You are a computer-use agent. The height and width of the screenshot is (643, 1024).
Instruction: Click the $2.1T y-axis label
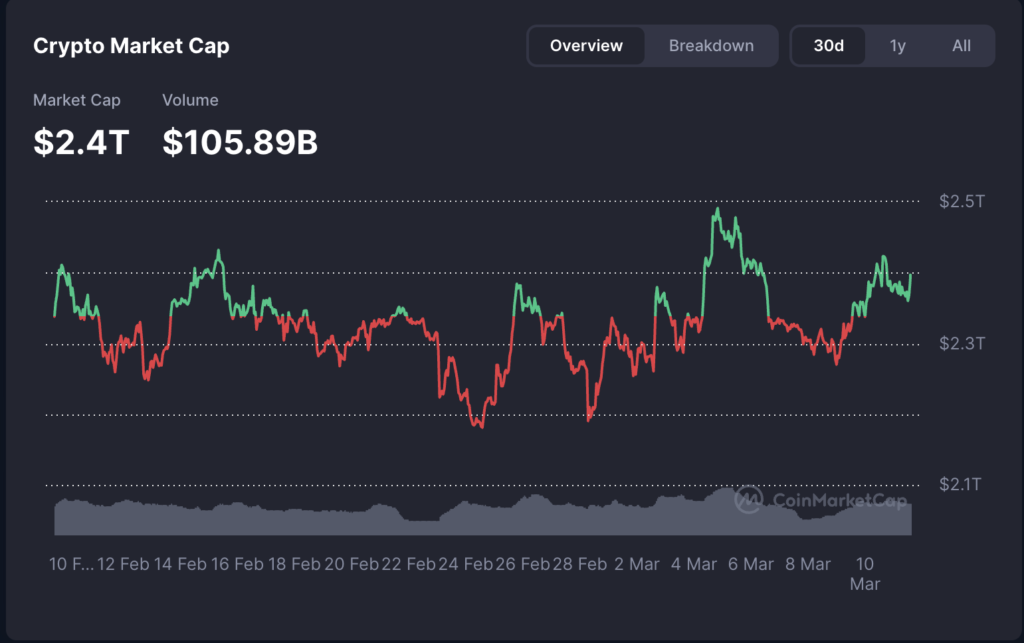tap(962, 485)
